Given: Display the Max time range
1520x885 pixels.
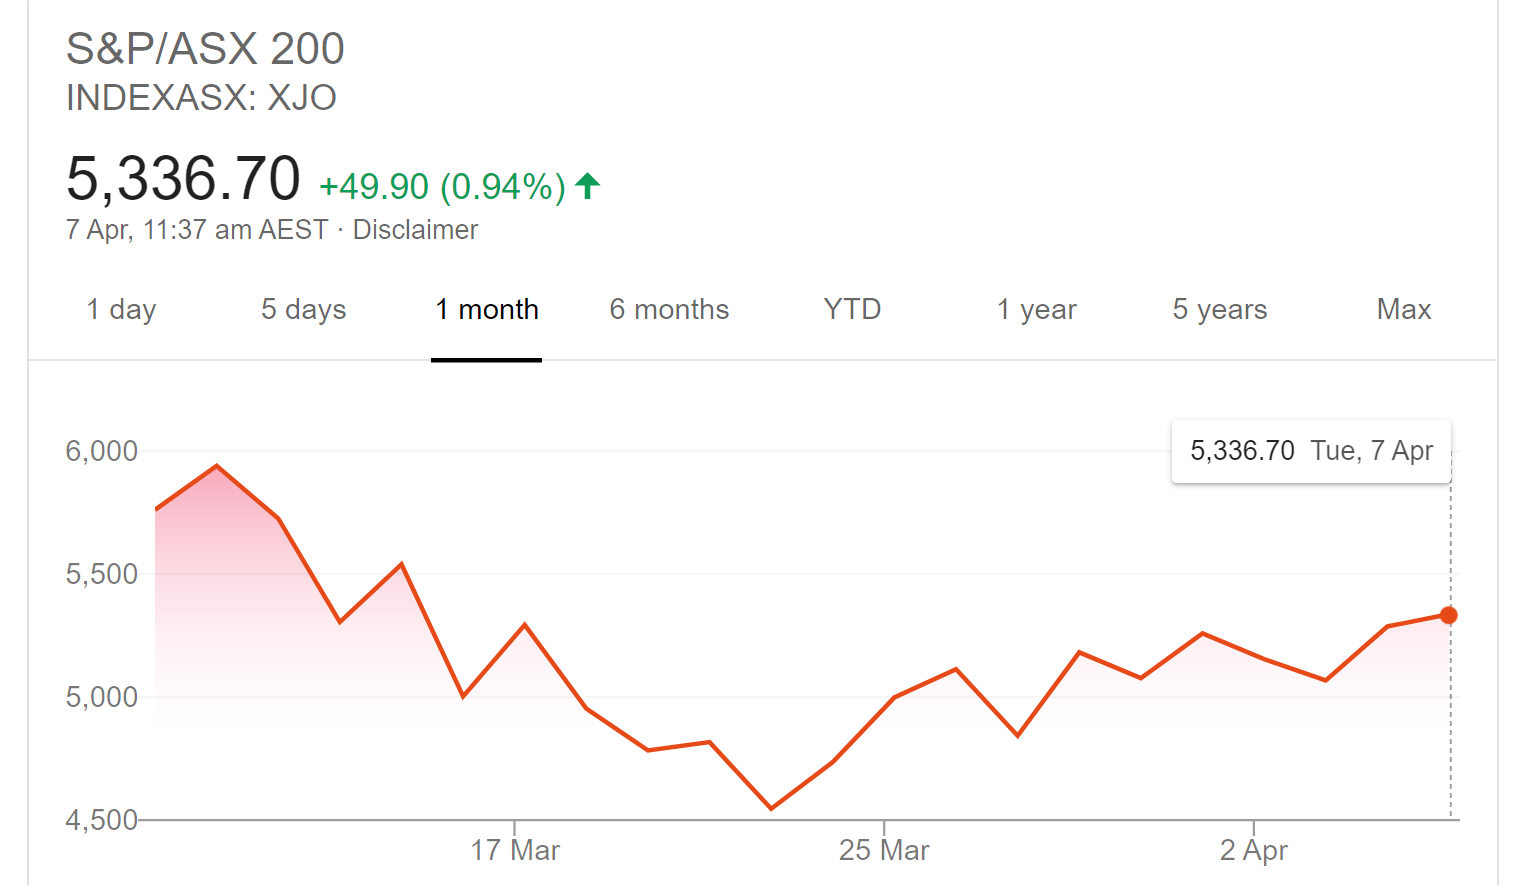Looking at the screenshot, I should [1402, 309].
